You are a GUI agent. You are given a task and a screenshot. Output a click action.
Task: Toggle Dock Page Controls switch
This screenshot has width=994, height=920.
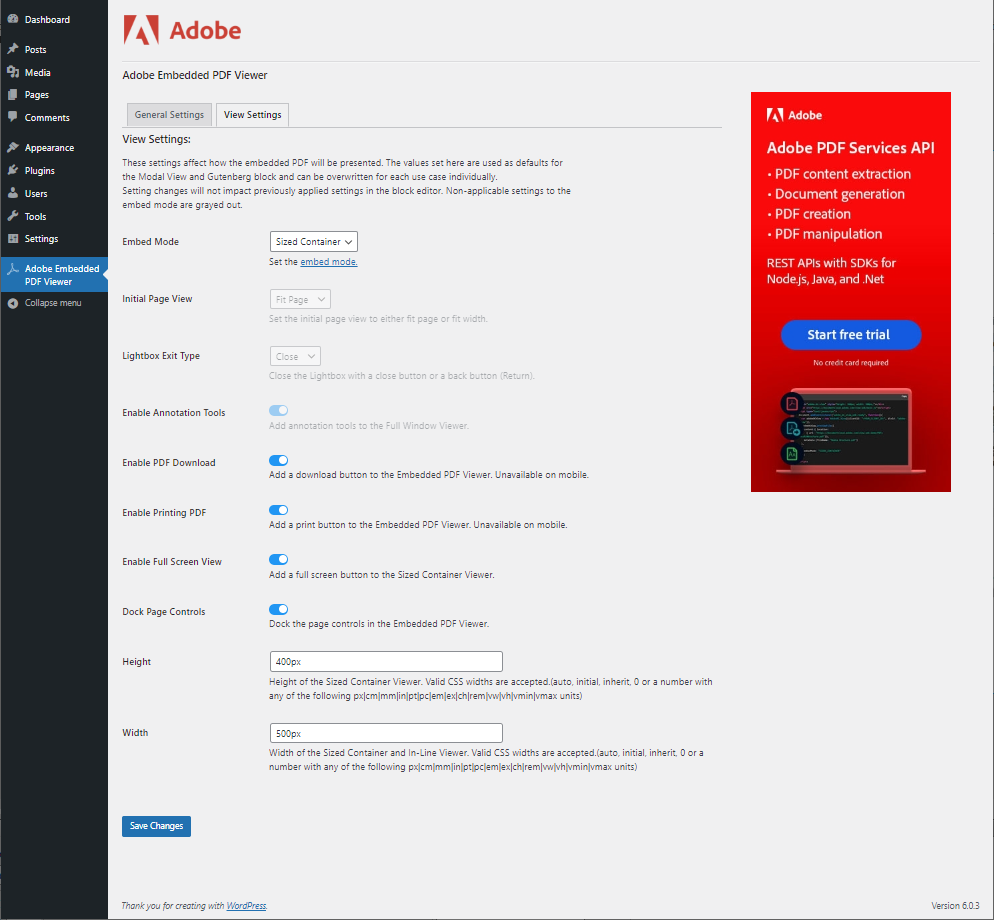tap(278, 609)
